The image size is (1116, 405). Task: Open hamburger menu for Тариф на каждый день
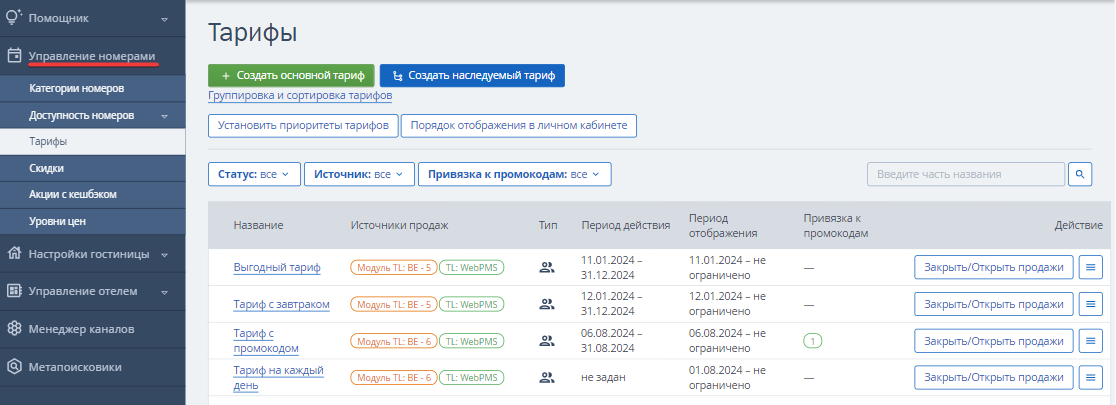[x=1090, y=377]
